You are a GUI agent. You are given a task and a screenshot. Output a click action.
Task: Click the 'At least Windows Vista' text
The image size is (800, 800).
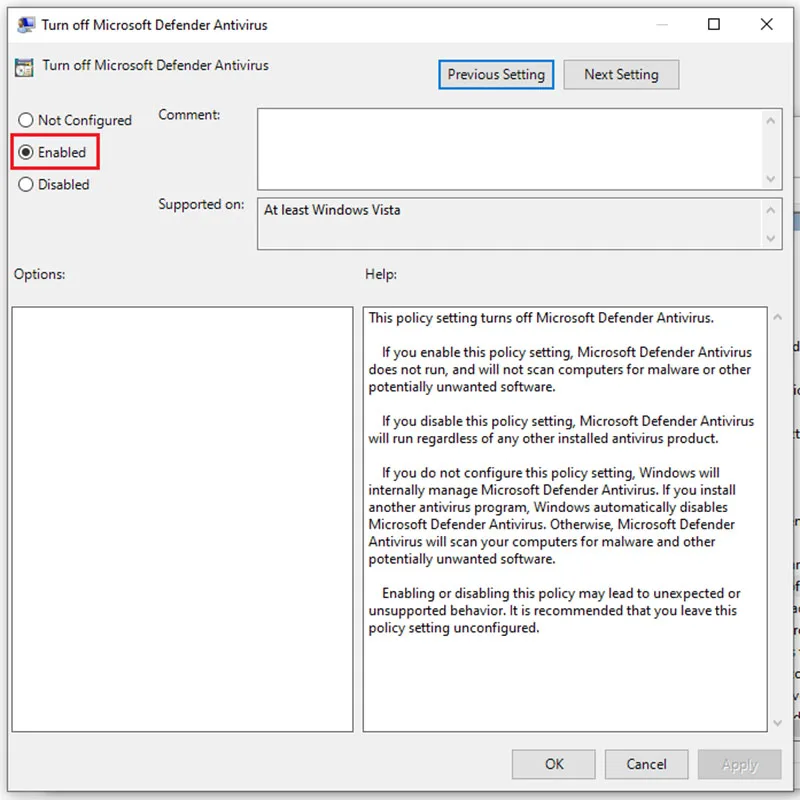tap(332, 210)
